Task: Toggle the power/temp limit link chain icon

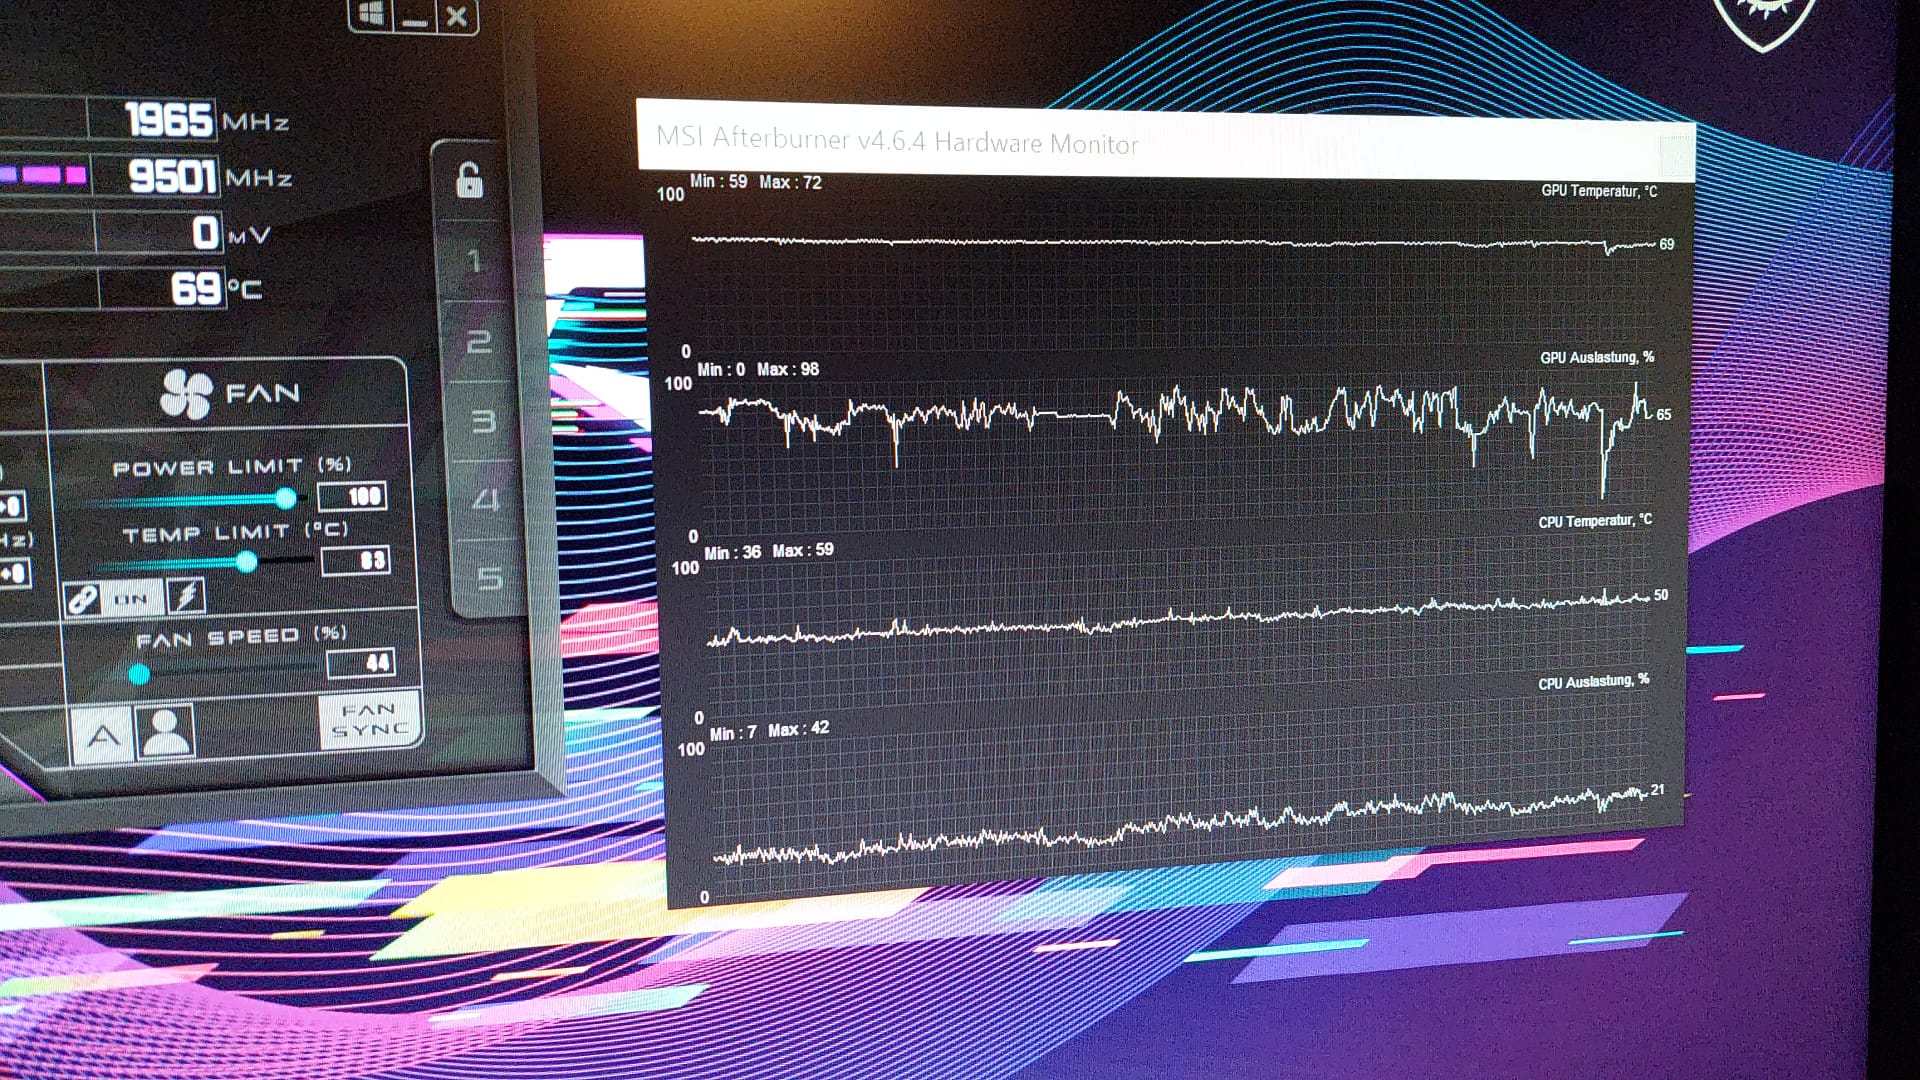Action: point(82,600)
